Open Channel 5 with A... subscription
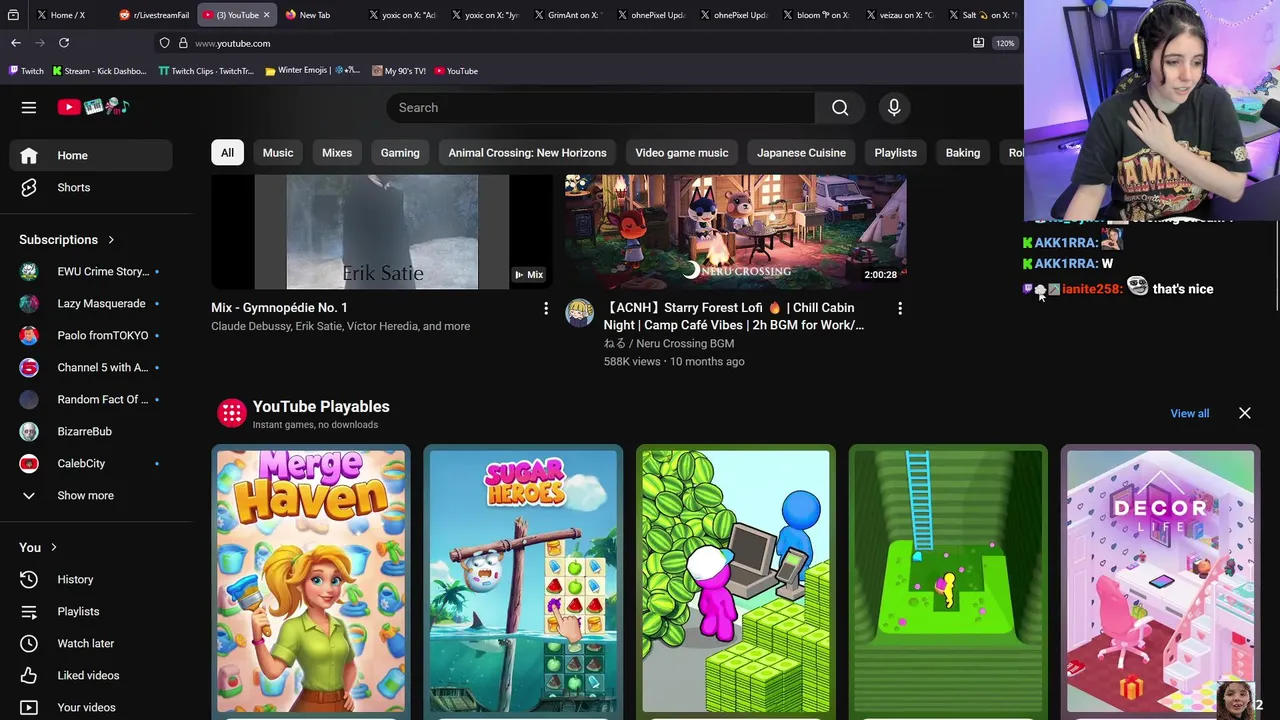 coord(91,367)
